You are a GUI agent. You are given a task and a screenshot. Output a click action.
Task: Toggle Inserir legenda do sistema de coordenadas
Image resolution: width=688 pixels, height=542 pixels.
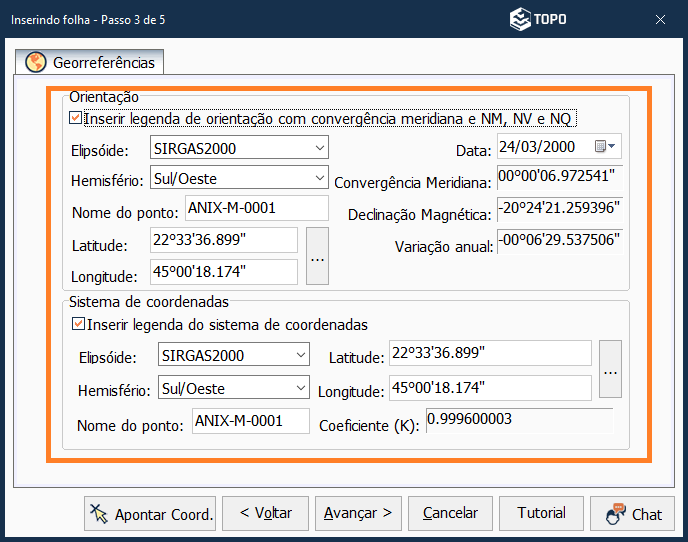coord(79,325)
